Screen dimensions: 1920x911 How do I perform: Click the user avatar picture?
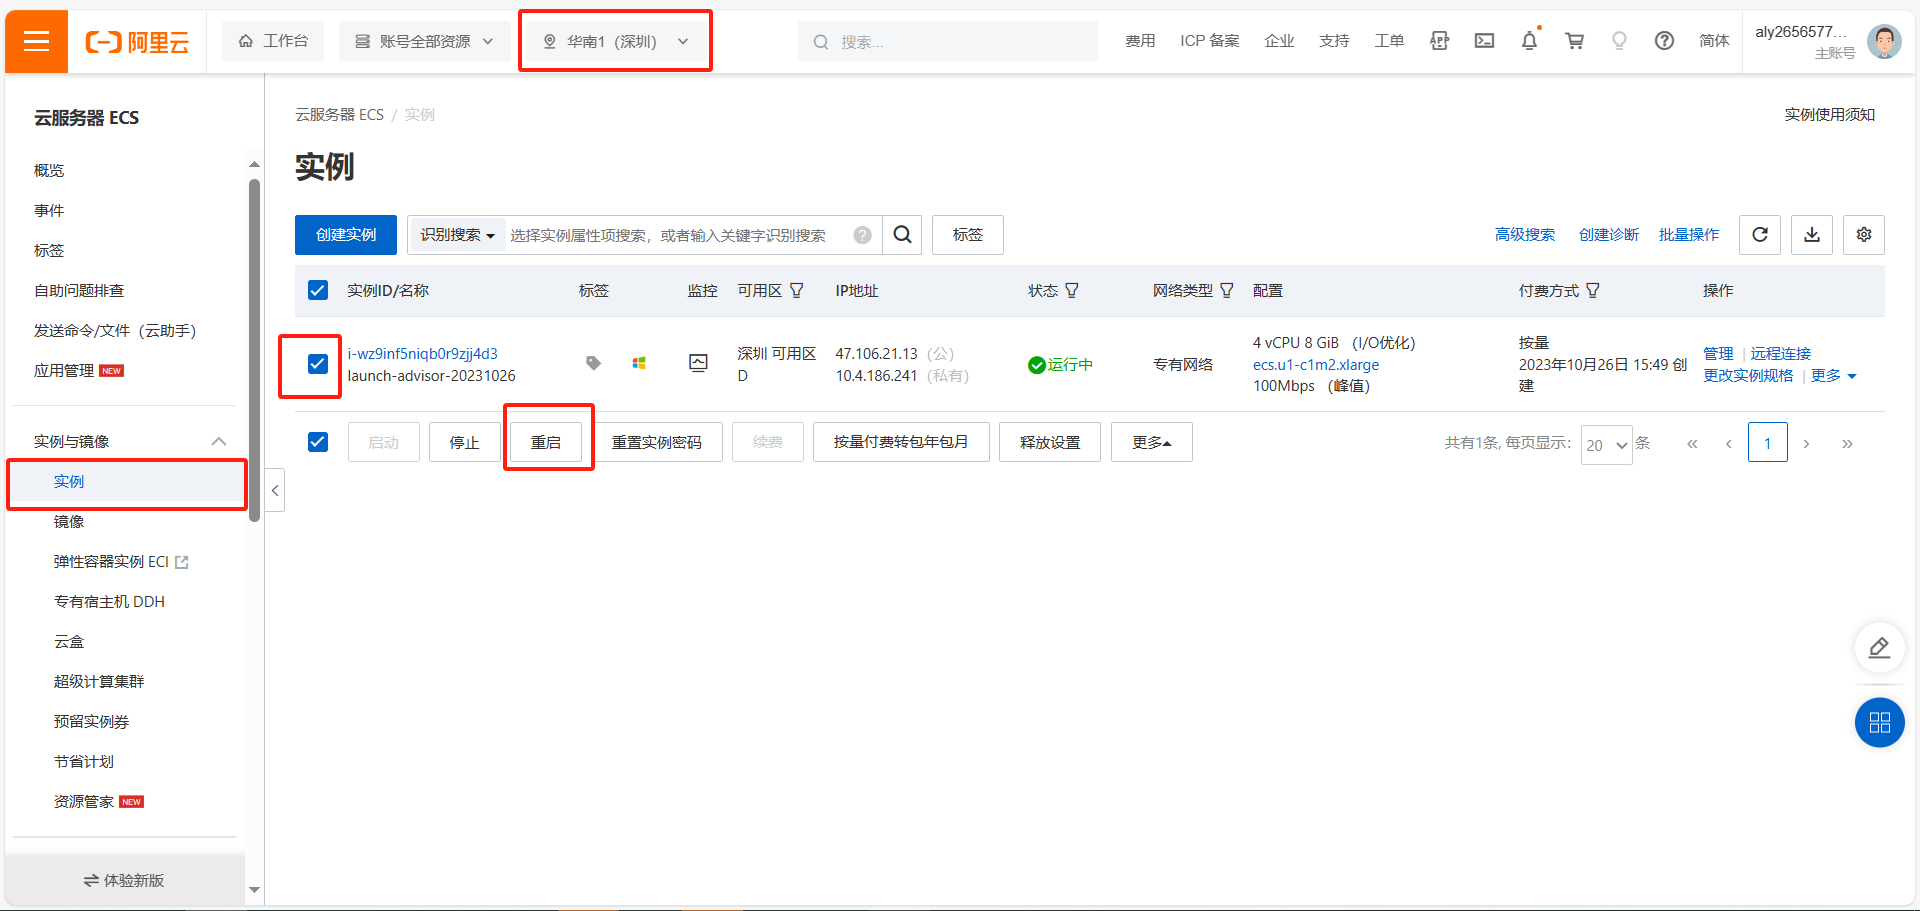(1884, 42)
